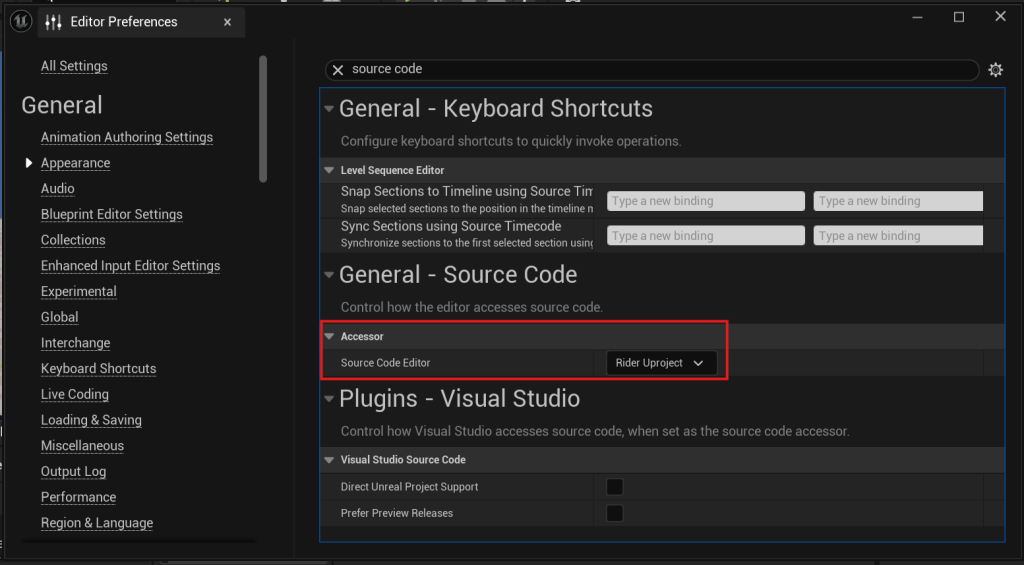1024x565 pixels.
Task: Close the Editor Preferences tab
Action: point(227,22)
